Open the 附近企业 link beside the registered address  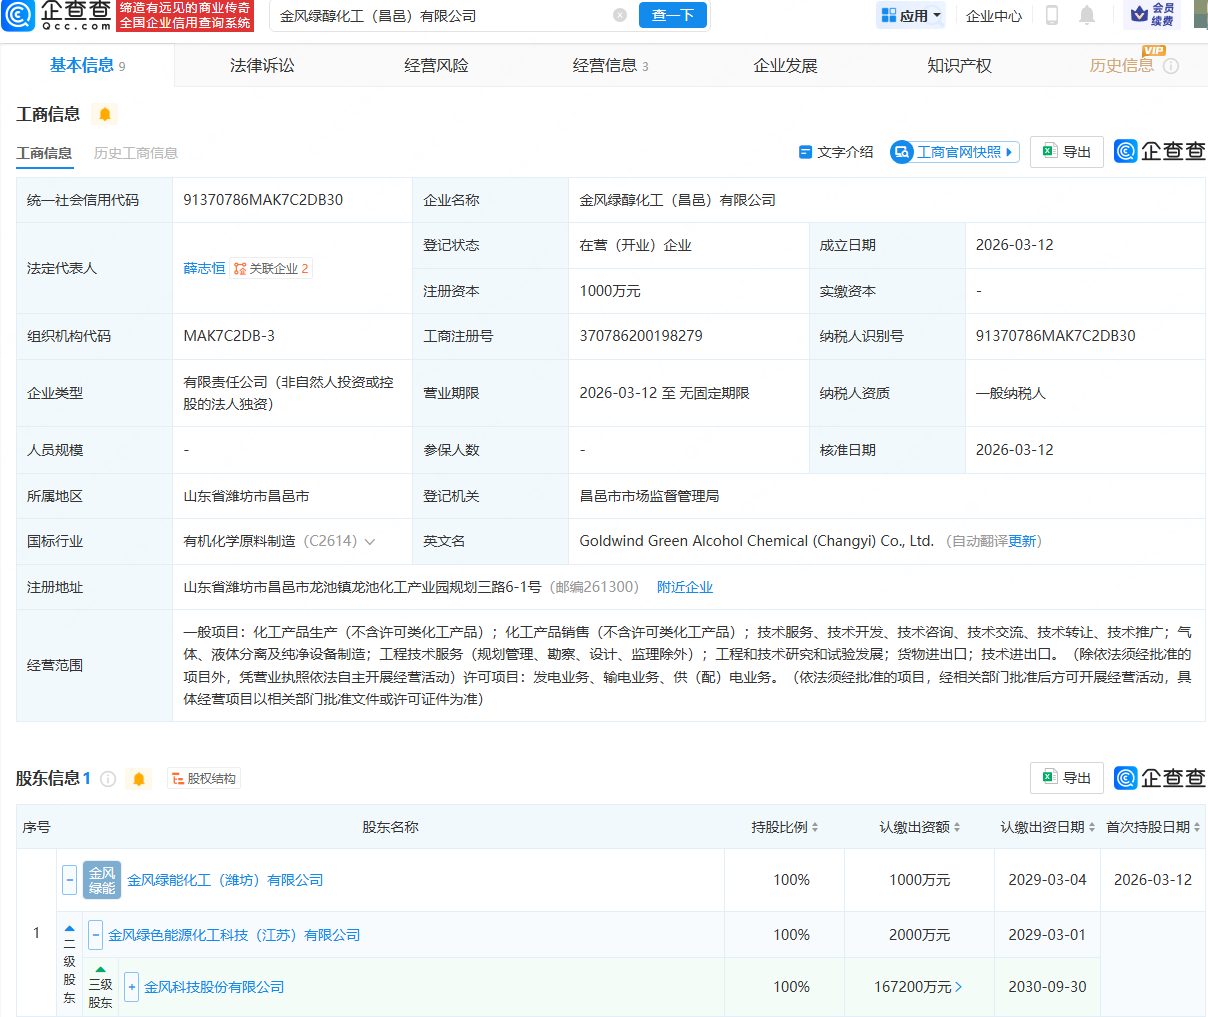[x=685, y=587]
